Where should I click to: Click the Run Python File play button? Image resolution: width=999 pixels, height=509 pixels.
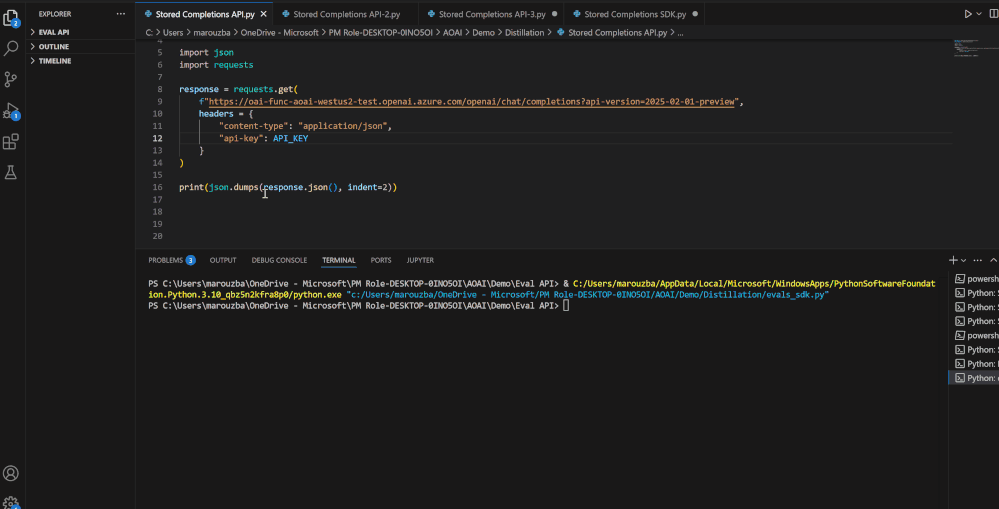968,14
